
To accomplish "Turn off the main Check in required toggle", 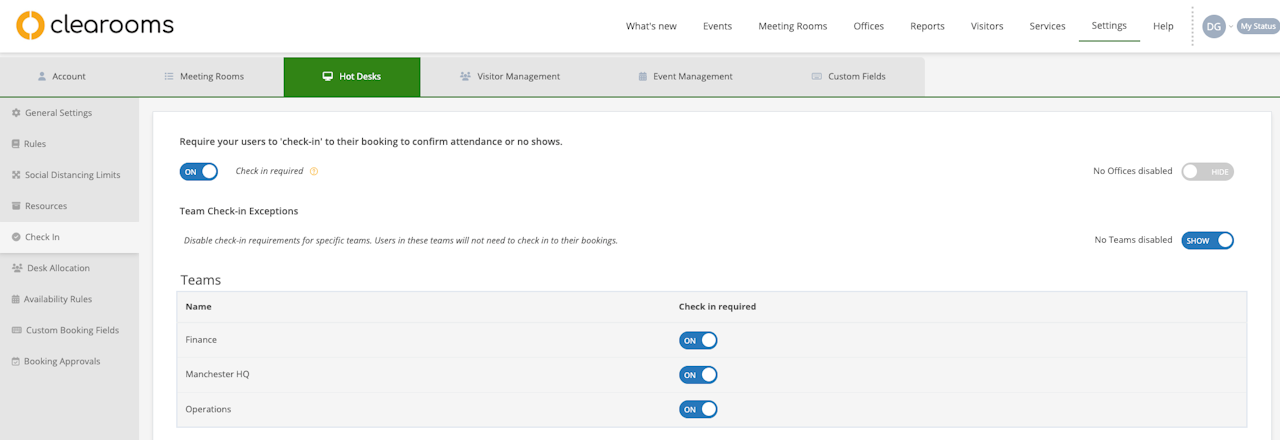I will tap(199, 171).
